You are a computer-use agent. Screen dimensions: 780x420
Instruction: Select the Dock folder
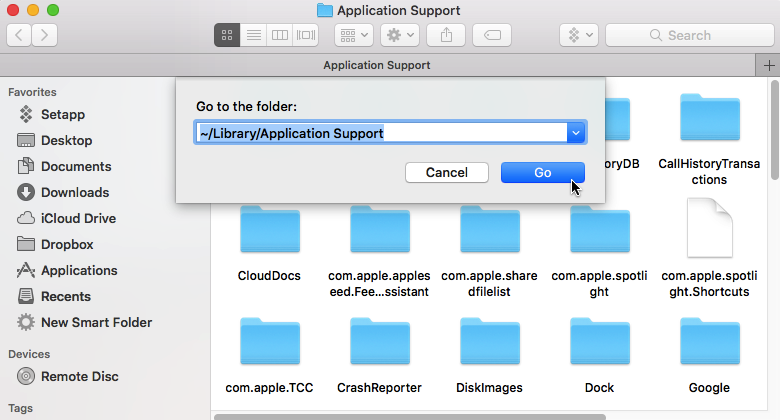(599, 355)
